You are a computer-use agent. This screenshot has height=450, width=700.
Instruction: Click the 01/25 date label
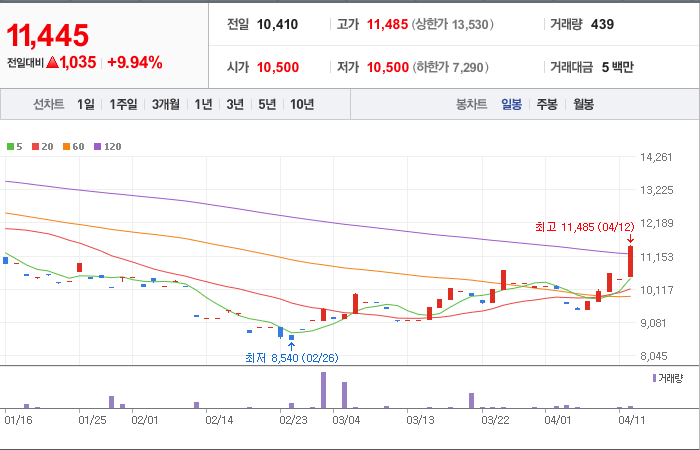pyautogui.click(x=92, y=421)
